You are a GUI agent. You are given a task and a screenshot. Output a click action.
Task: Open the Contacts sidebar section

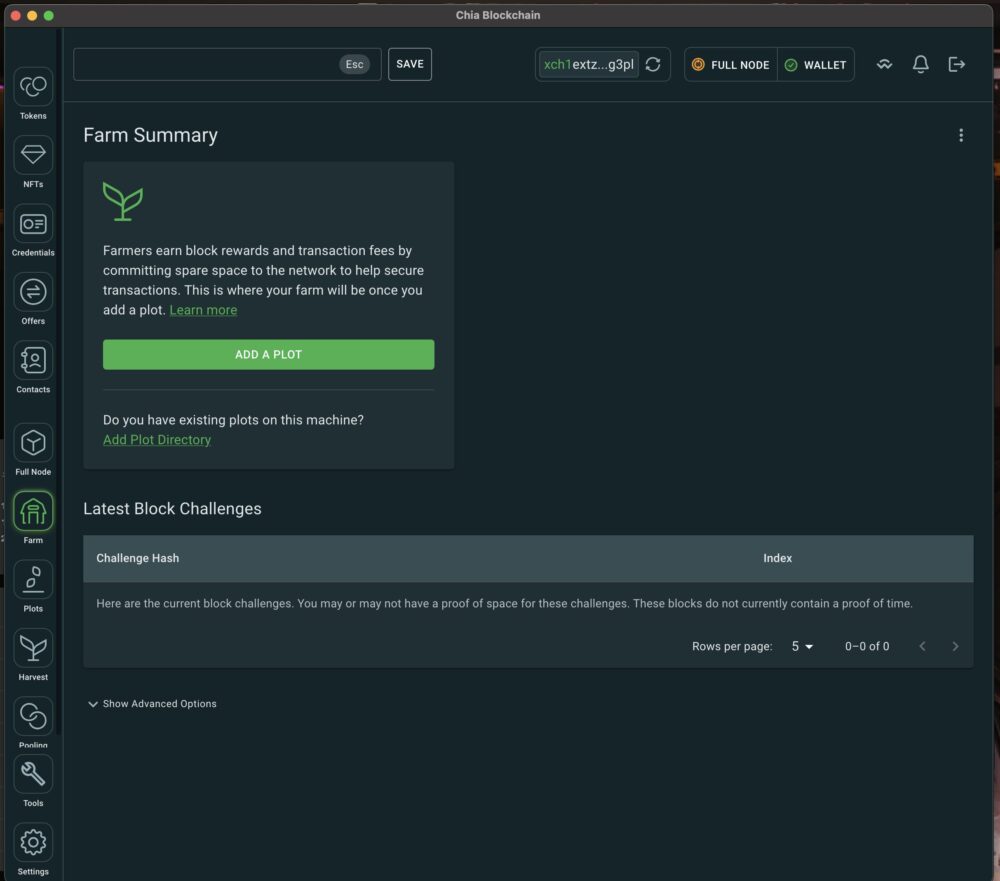tap(33, 367)
